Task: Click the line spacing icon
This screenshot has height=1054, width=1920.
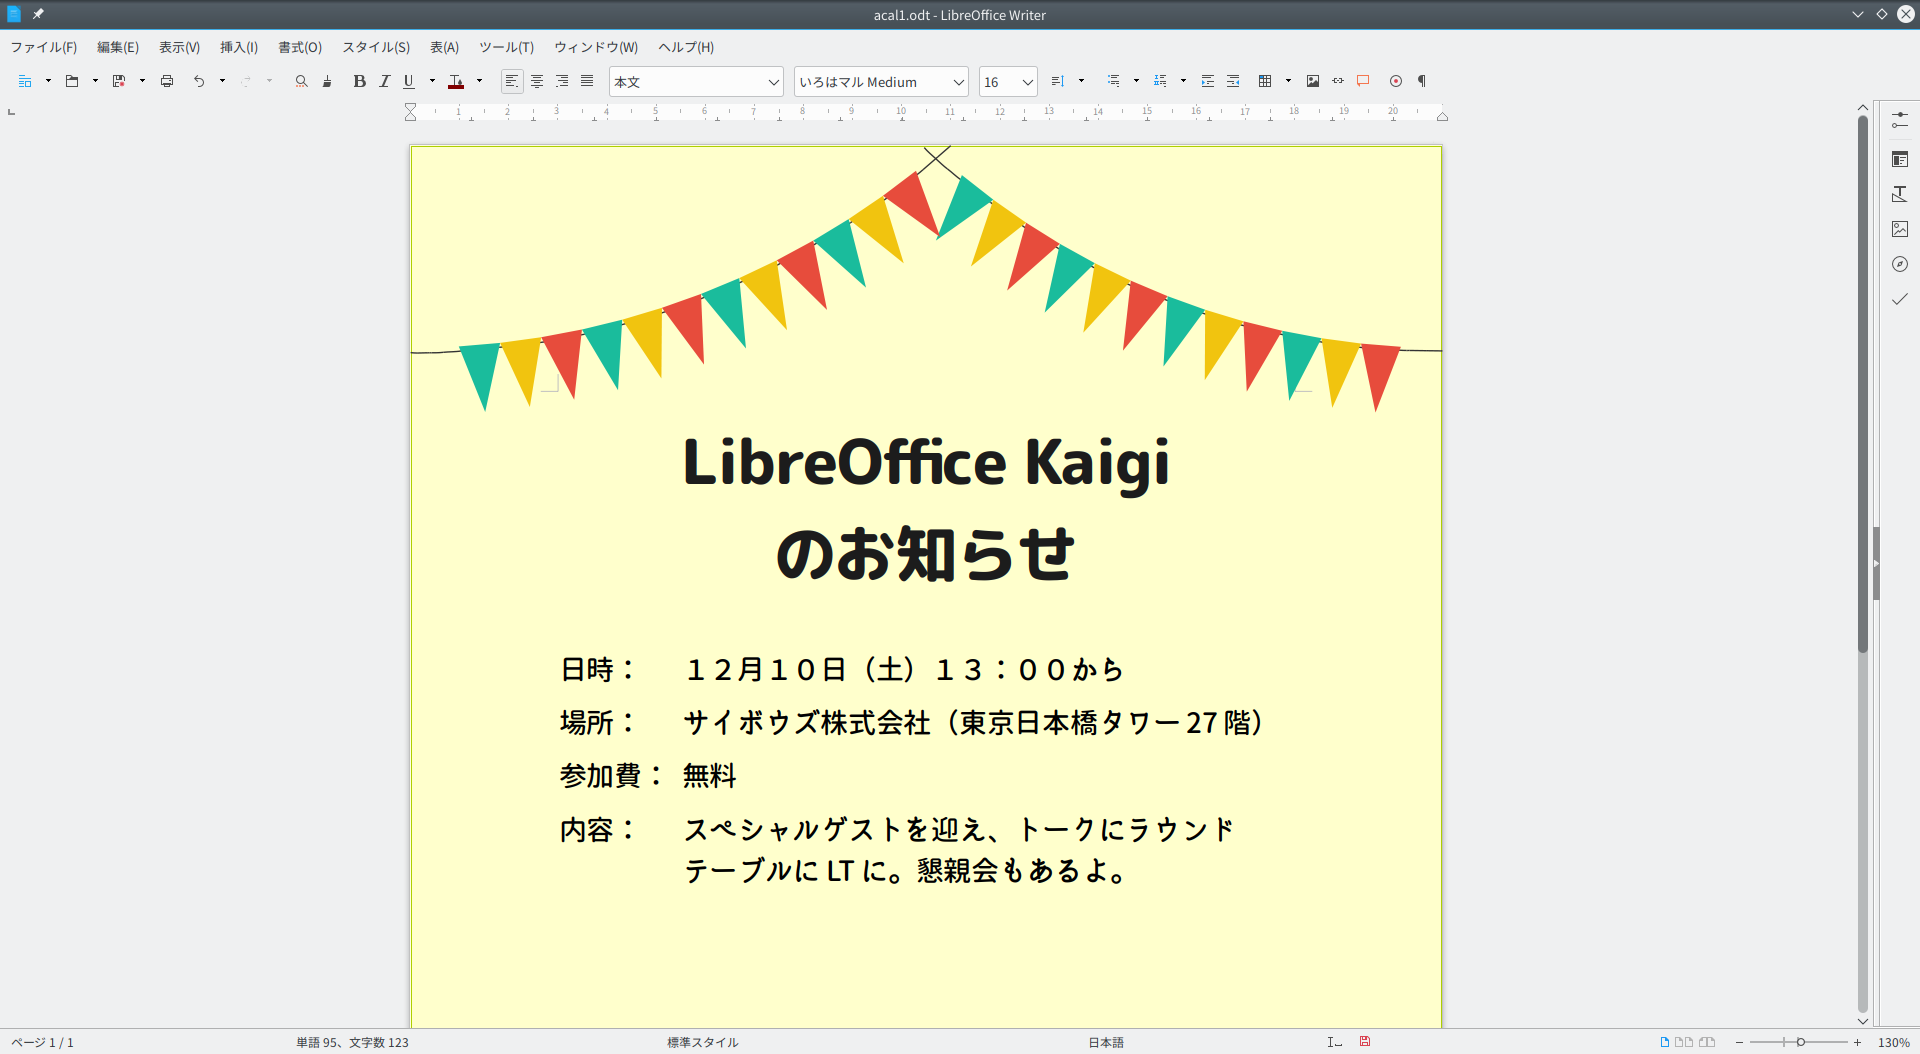Action: (1058, 81)
